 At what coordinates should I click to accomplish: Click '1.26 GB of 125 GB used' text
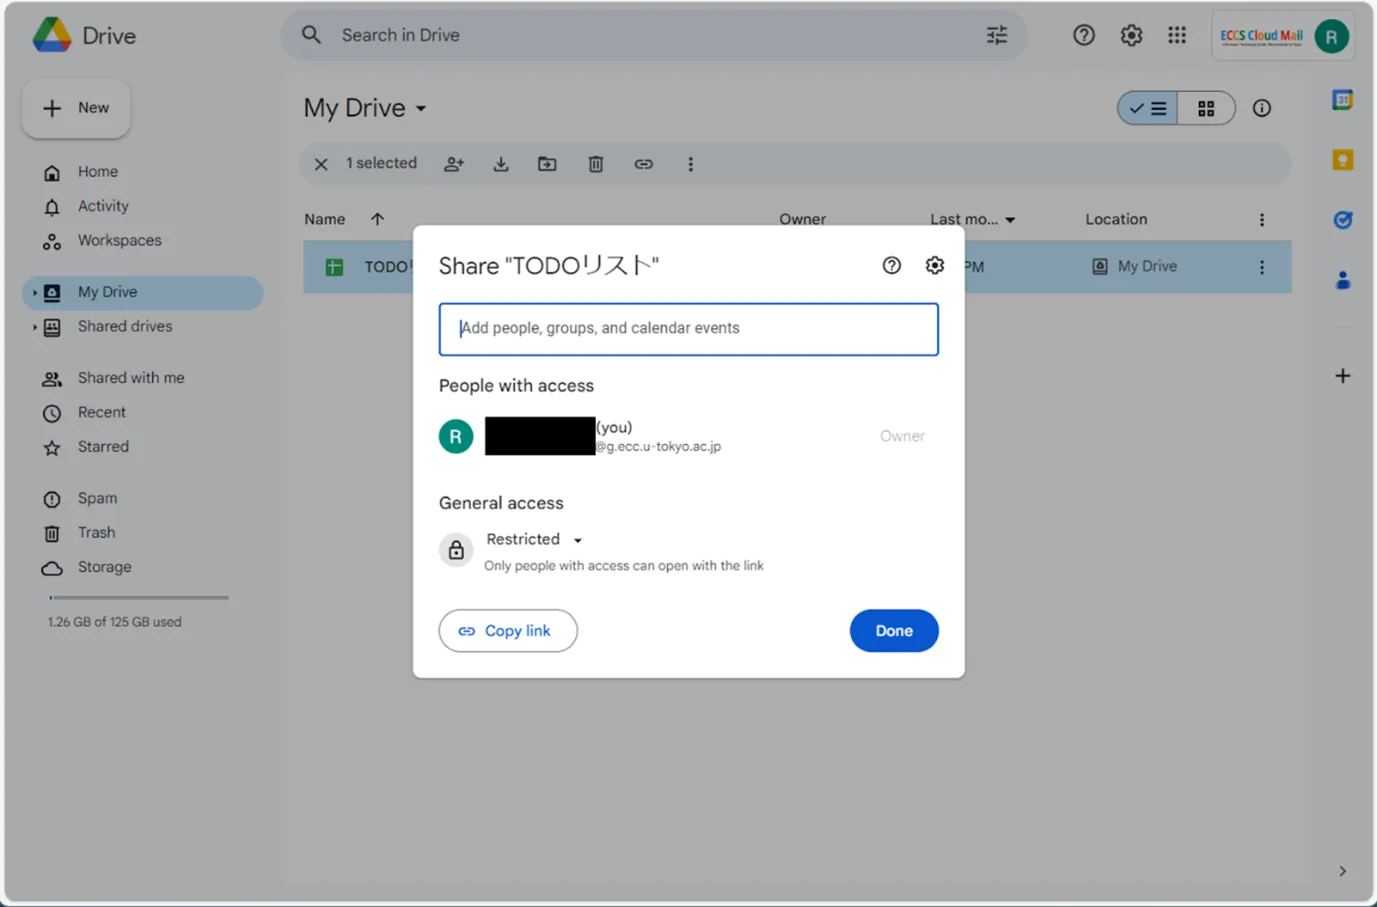115,622
